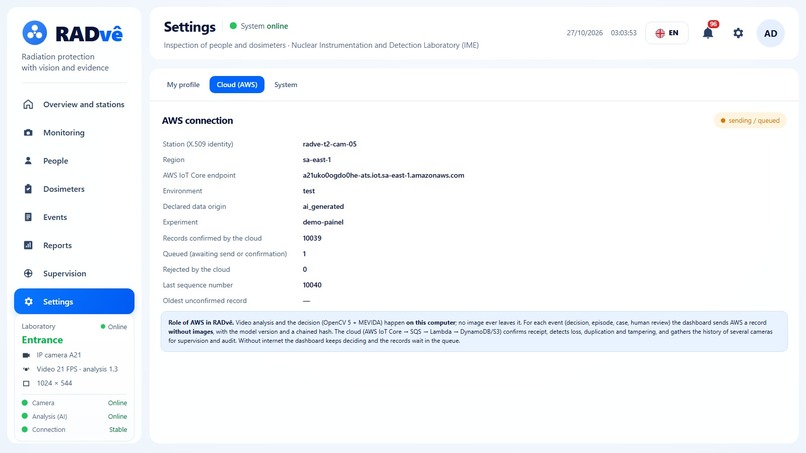This screenshot has height=453, width=806.
Task: Click experiment value demo-painel
Action: (323, 222)
